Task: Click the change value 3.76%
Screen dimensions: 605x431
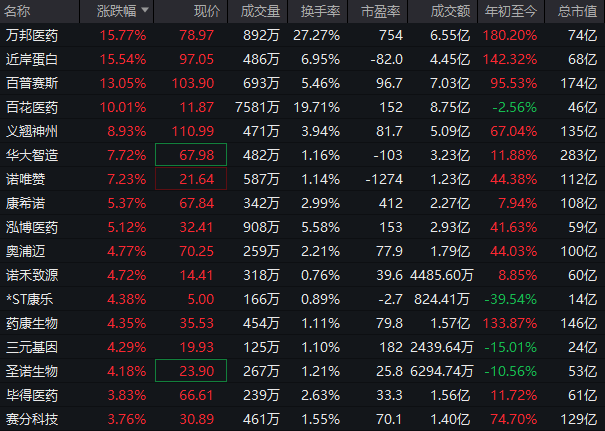Action: [127, 419]
